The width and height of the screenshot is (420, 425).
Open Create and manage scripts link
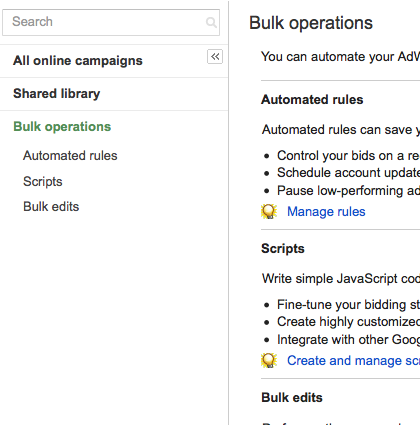coord(353,361)
